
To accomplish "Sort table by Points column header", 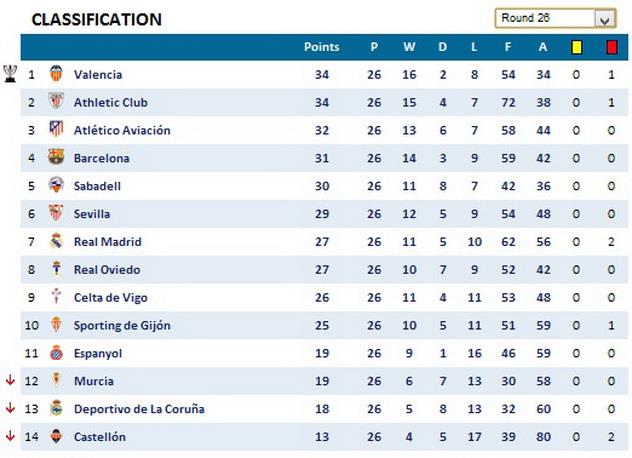I will point(322,47).
